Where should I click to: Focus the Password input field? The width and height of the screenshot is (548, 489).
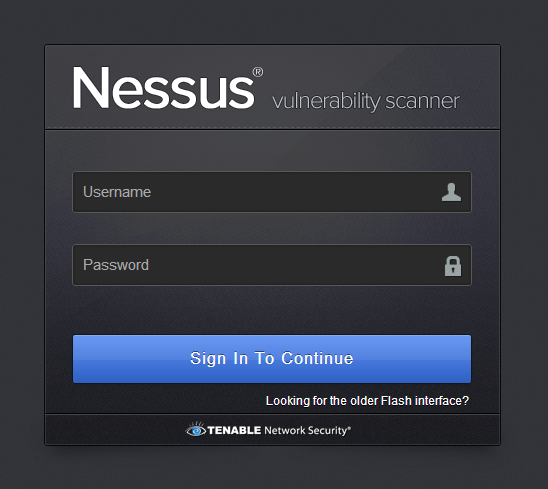click(272, 265)
